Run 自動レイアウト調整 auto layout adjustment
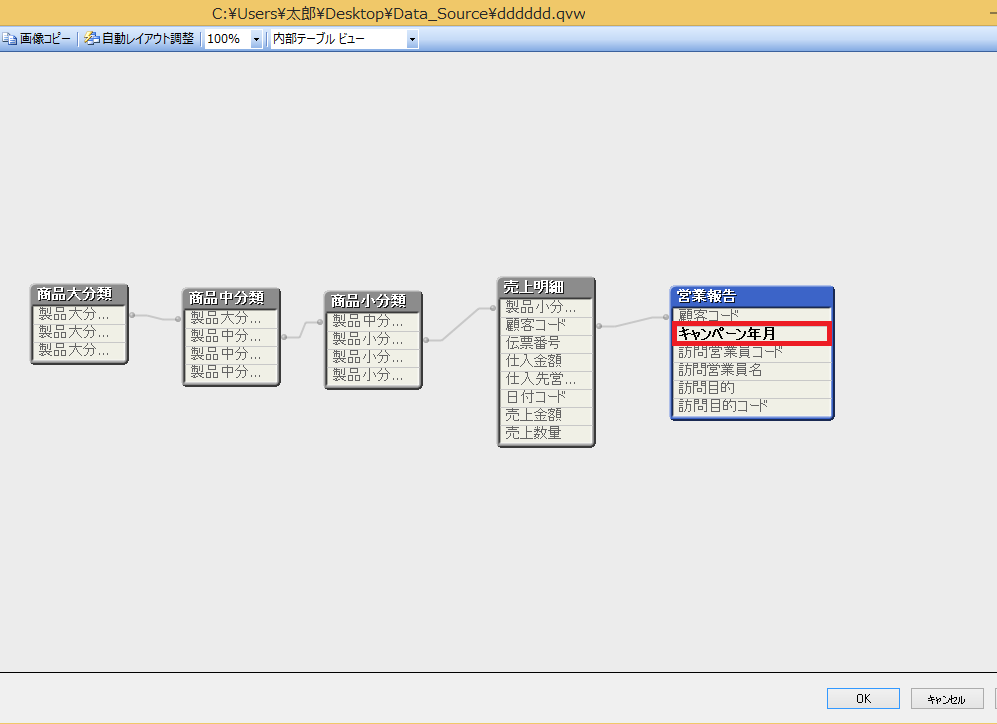The image size is (997, 724). point(139,39)
